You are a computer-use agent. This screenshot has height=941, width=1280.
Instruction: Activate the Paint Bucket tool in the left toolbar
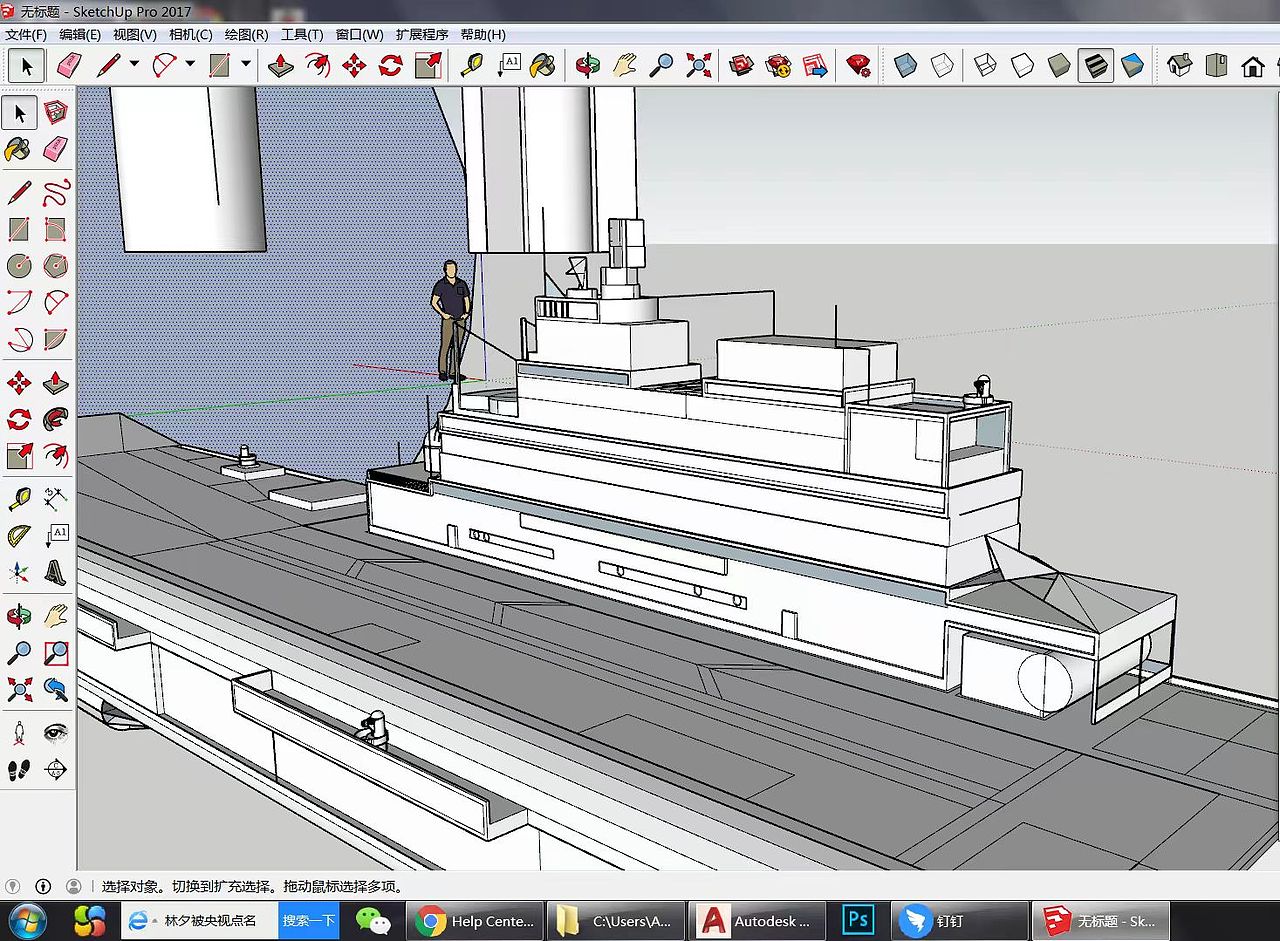point(18,150)
